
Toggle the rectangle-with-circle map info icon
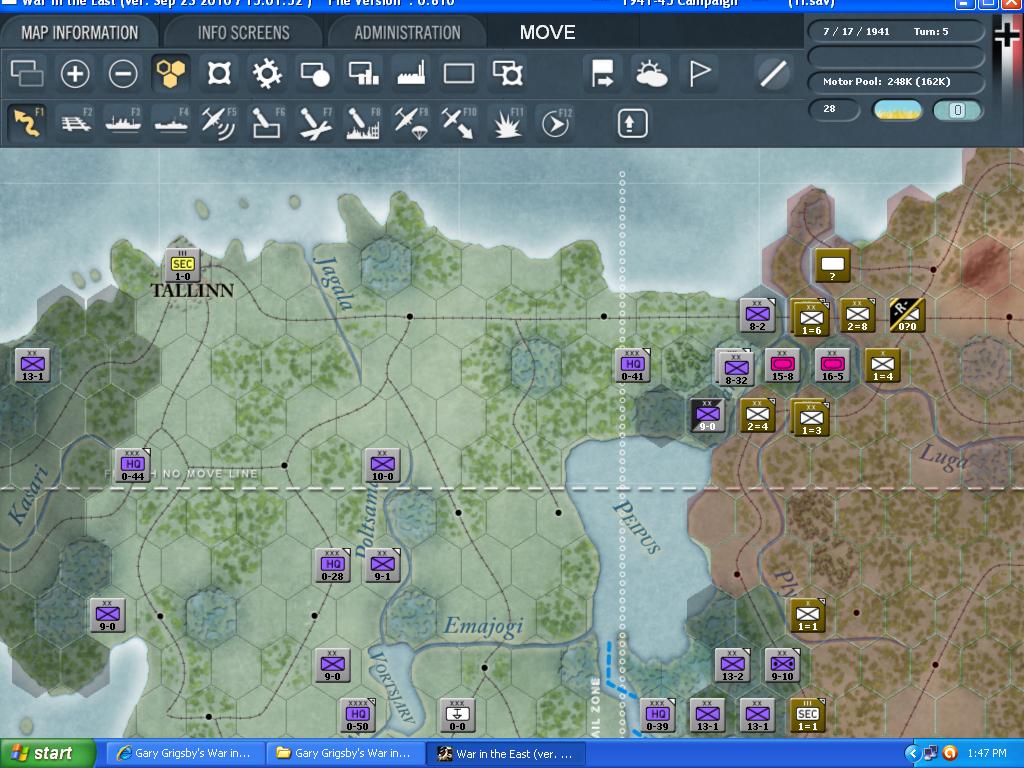coord(315,73)
